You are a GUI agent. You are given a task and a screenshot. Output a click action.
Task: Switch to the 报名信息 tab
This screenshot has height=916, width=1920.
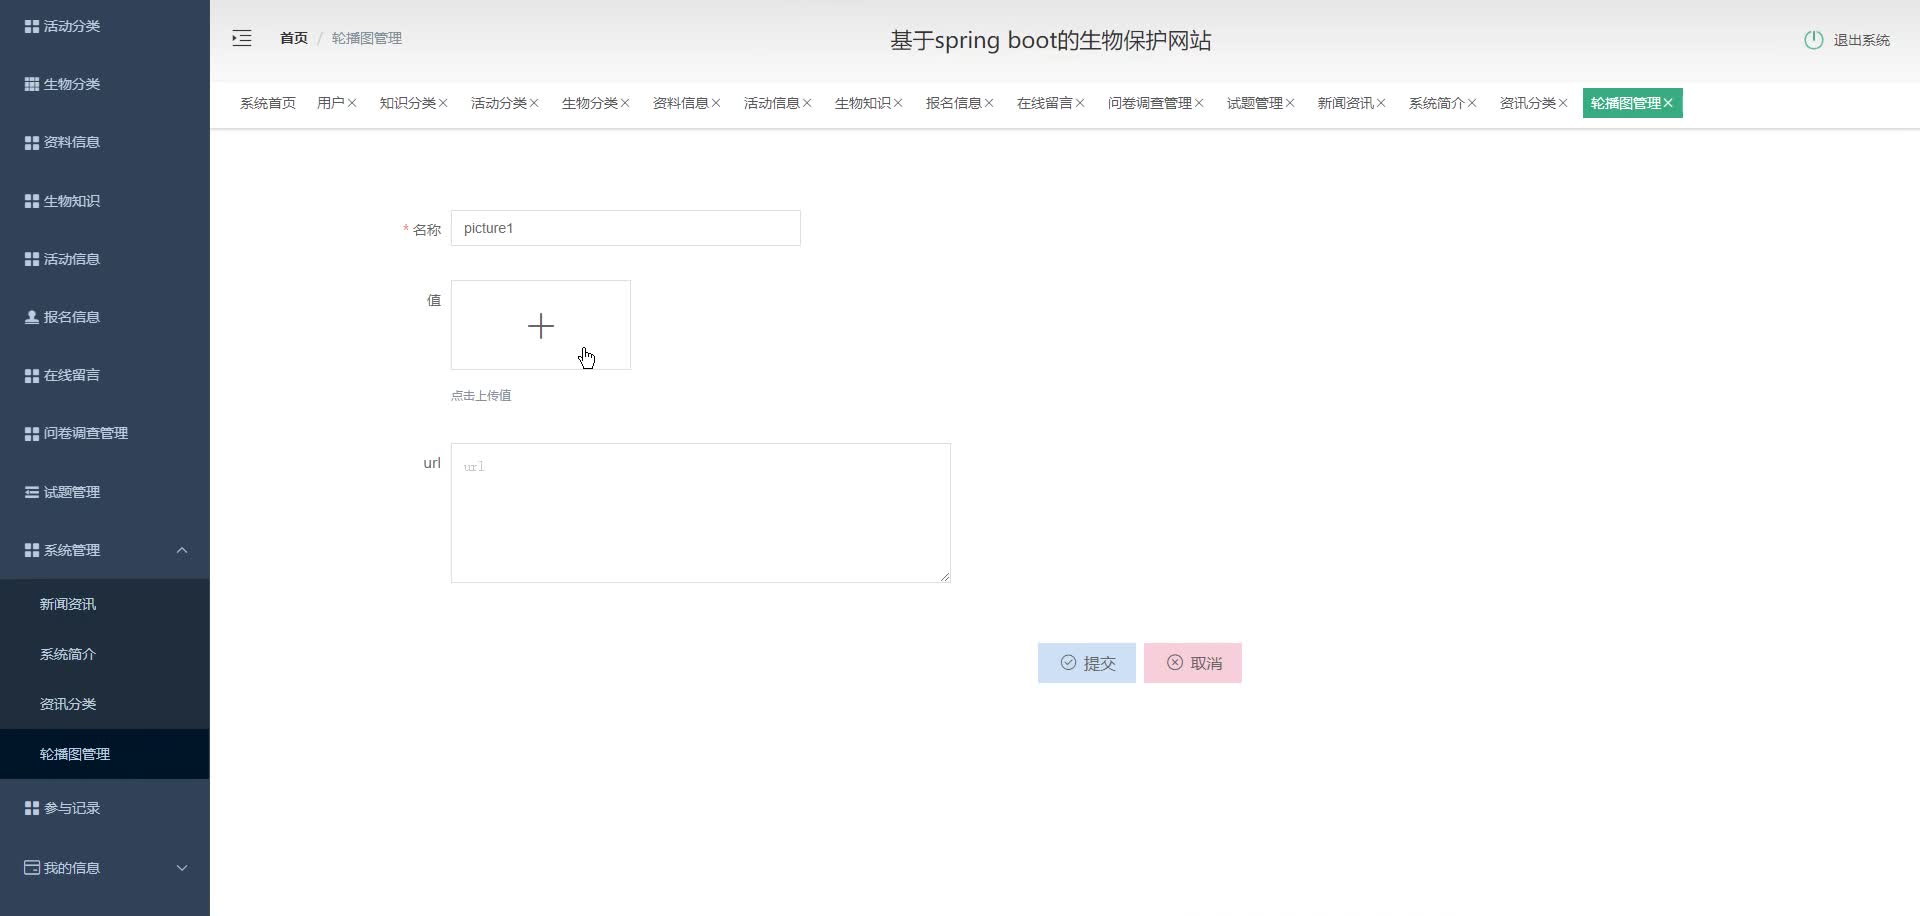click(x=954, y=103)
